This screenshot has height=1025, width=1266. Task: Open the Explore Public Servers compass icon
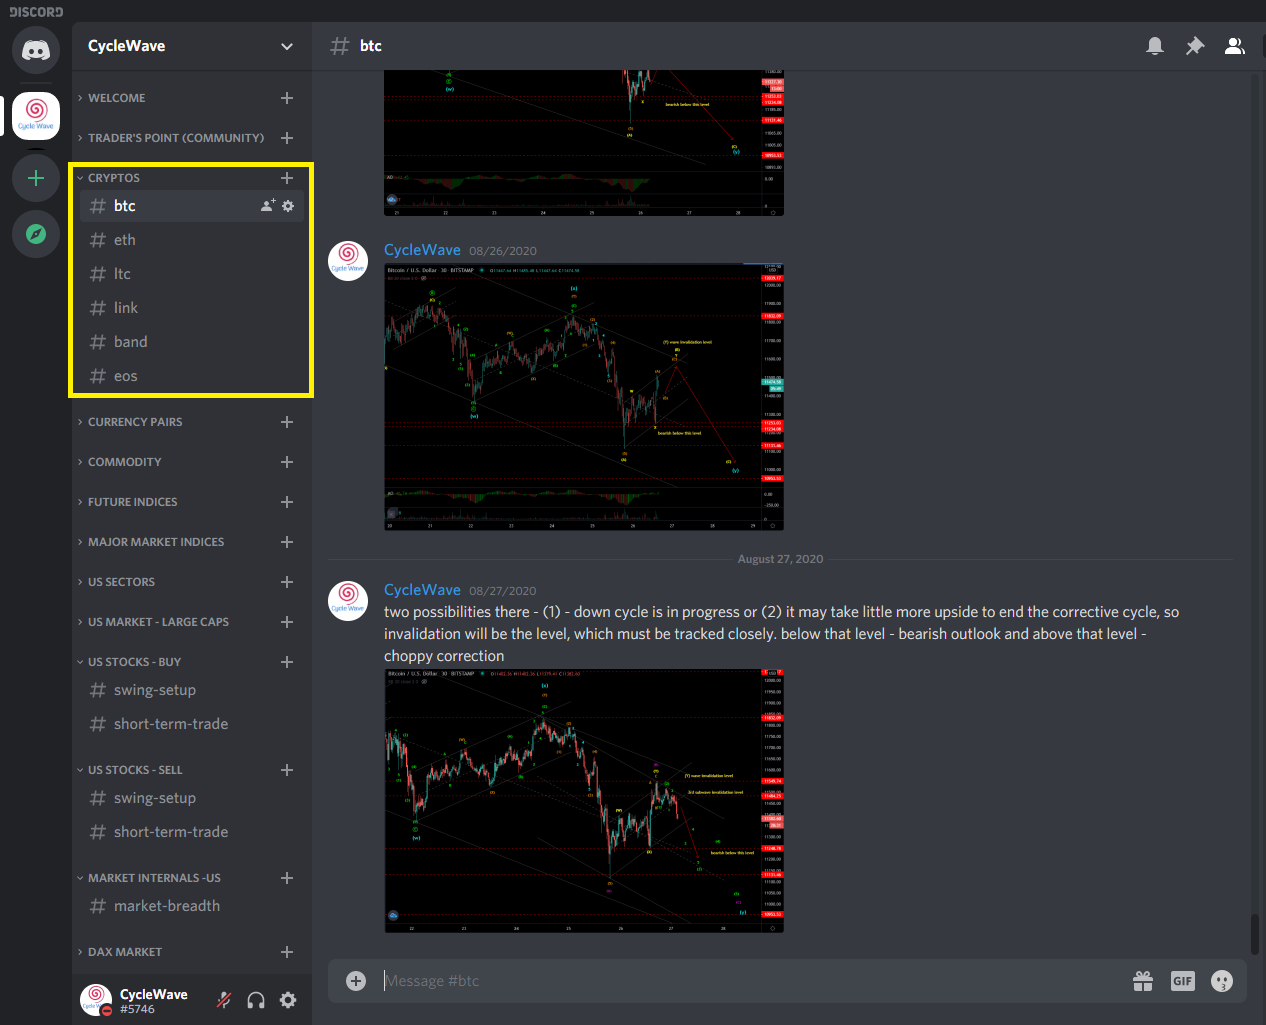(x=35, y=233)
